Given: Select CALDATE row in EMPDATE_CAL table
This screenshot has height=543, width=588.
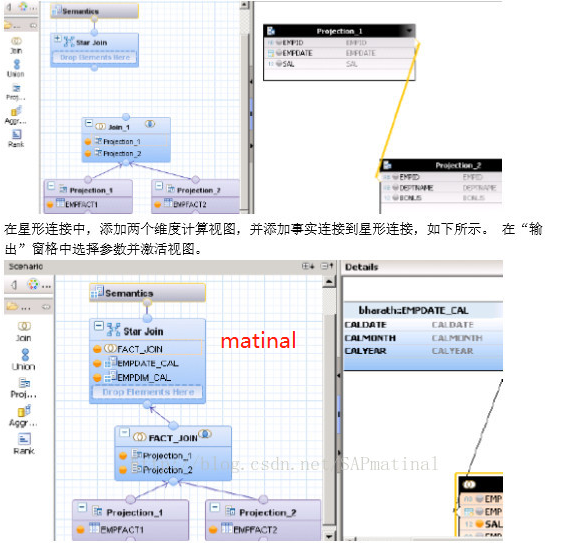Looking at the screenshot, I should point(423,325).
